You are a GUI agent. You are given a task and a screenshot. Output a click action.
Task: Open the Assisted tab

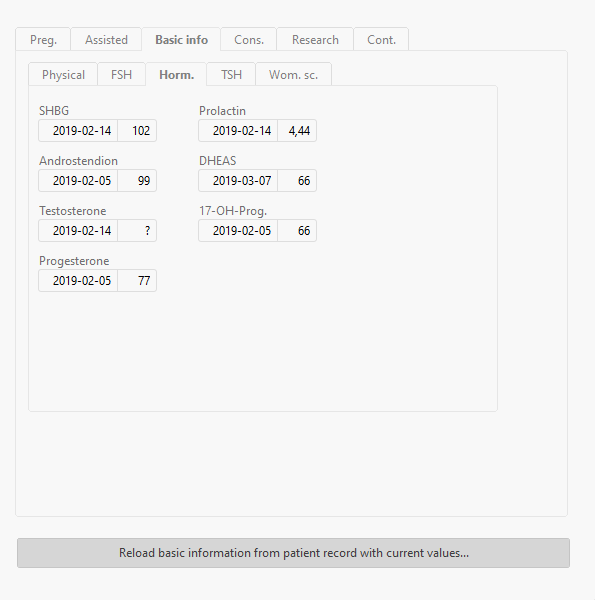[106, 39]
